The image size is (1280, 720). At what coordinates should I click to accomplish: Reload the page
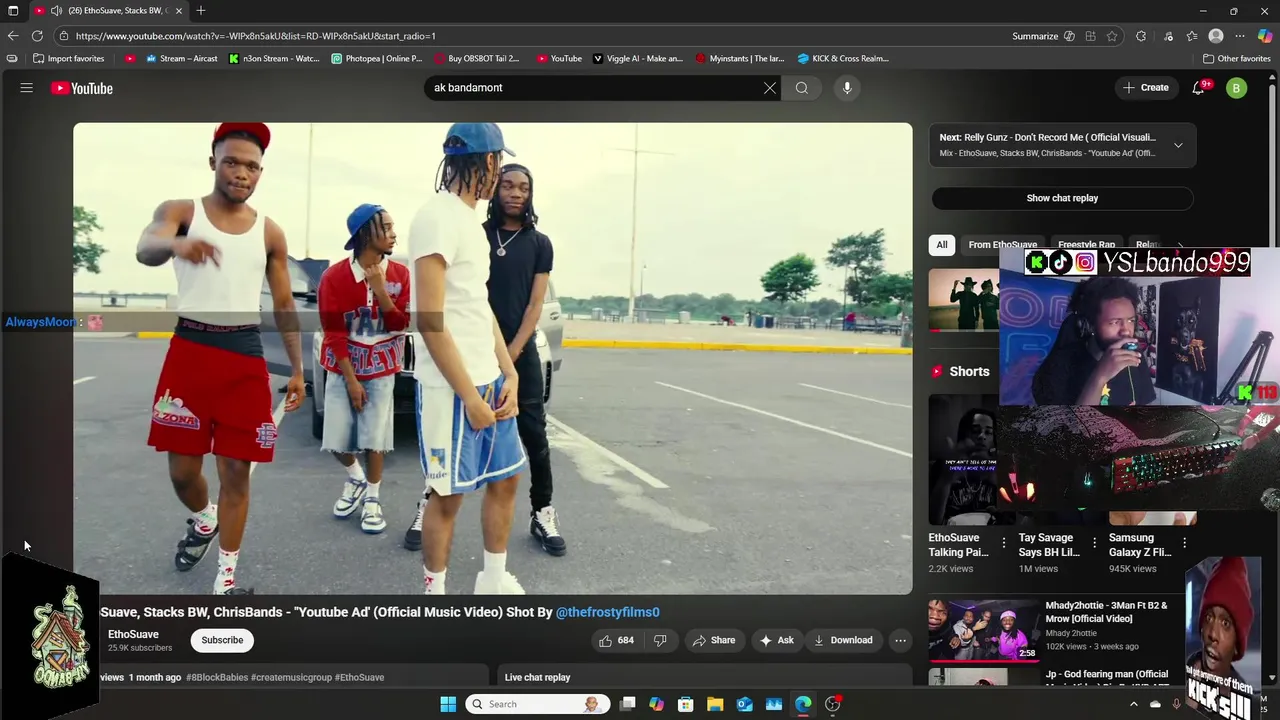pyautogui.click(x=37, y=36)
